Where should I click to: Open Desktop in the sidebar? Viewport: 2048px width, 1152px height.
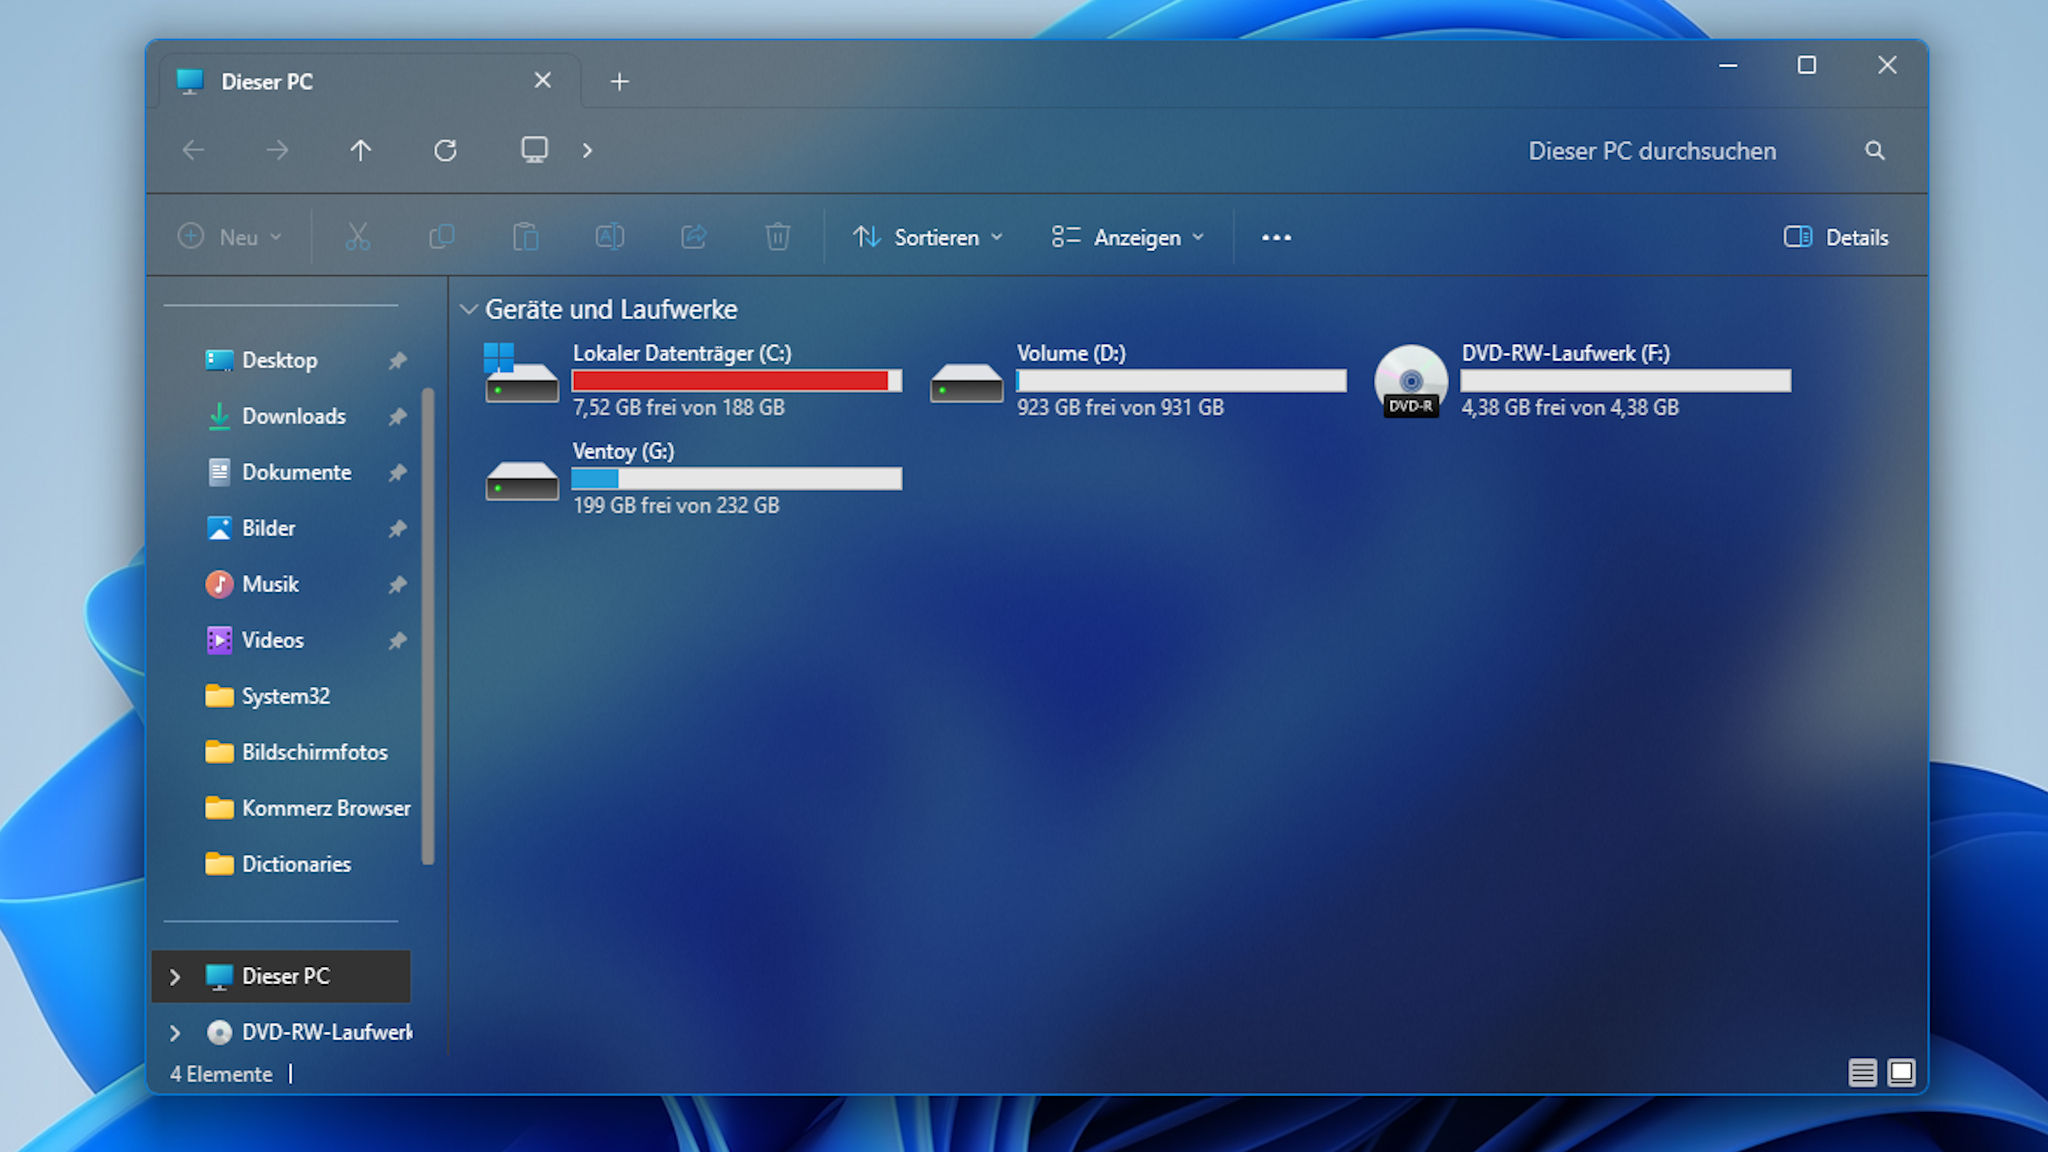point(279,360)
